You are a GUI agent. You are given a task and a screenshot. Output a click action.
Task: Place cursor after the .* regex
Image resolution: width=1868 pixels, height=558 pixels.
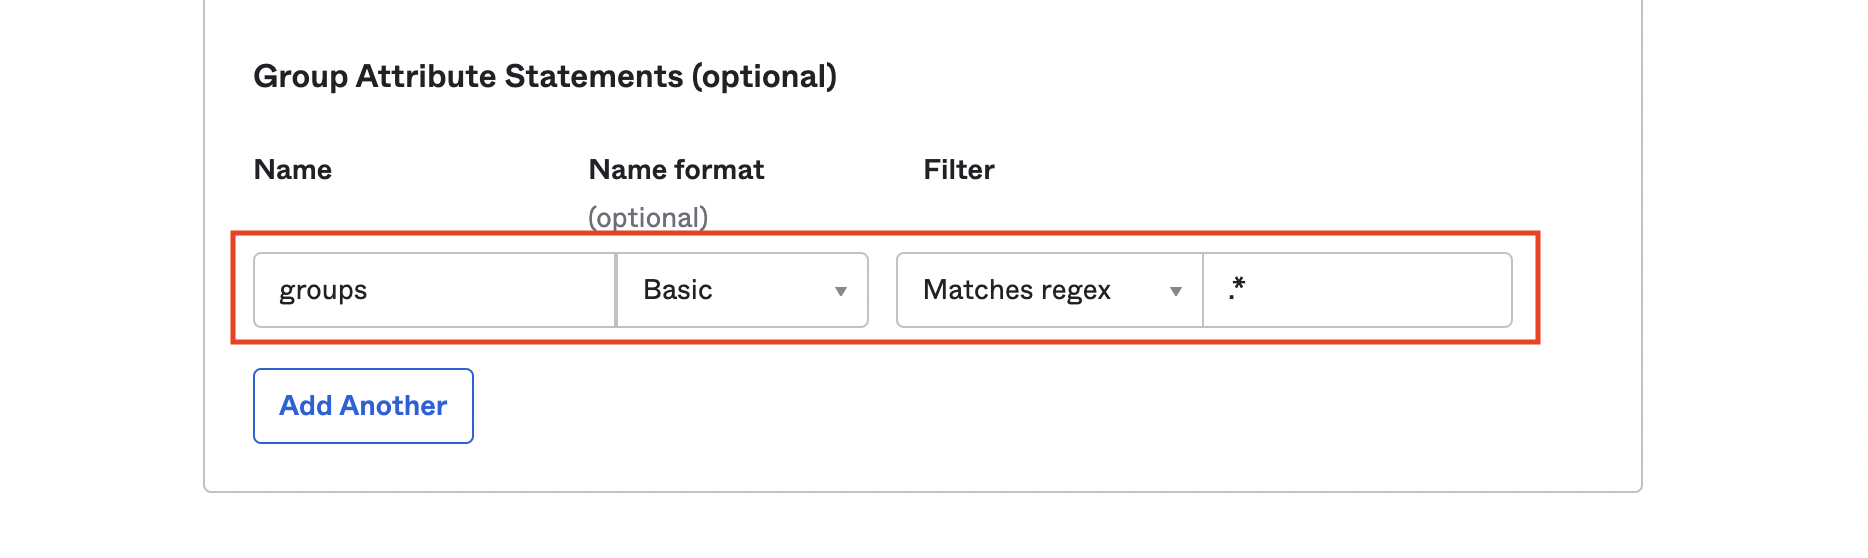tap(1248, 290)
